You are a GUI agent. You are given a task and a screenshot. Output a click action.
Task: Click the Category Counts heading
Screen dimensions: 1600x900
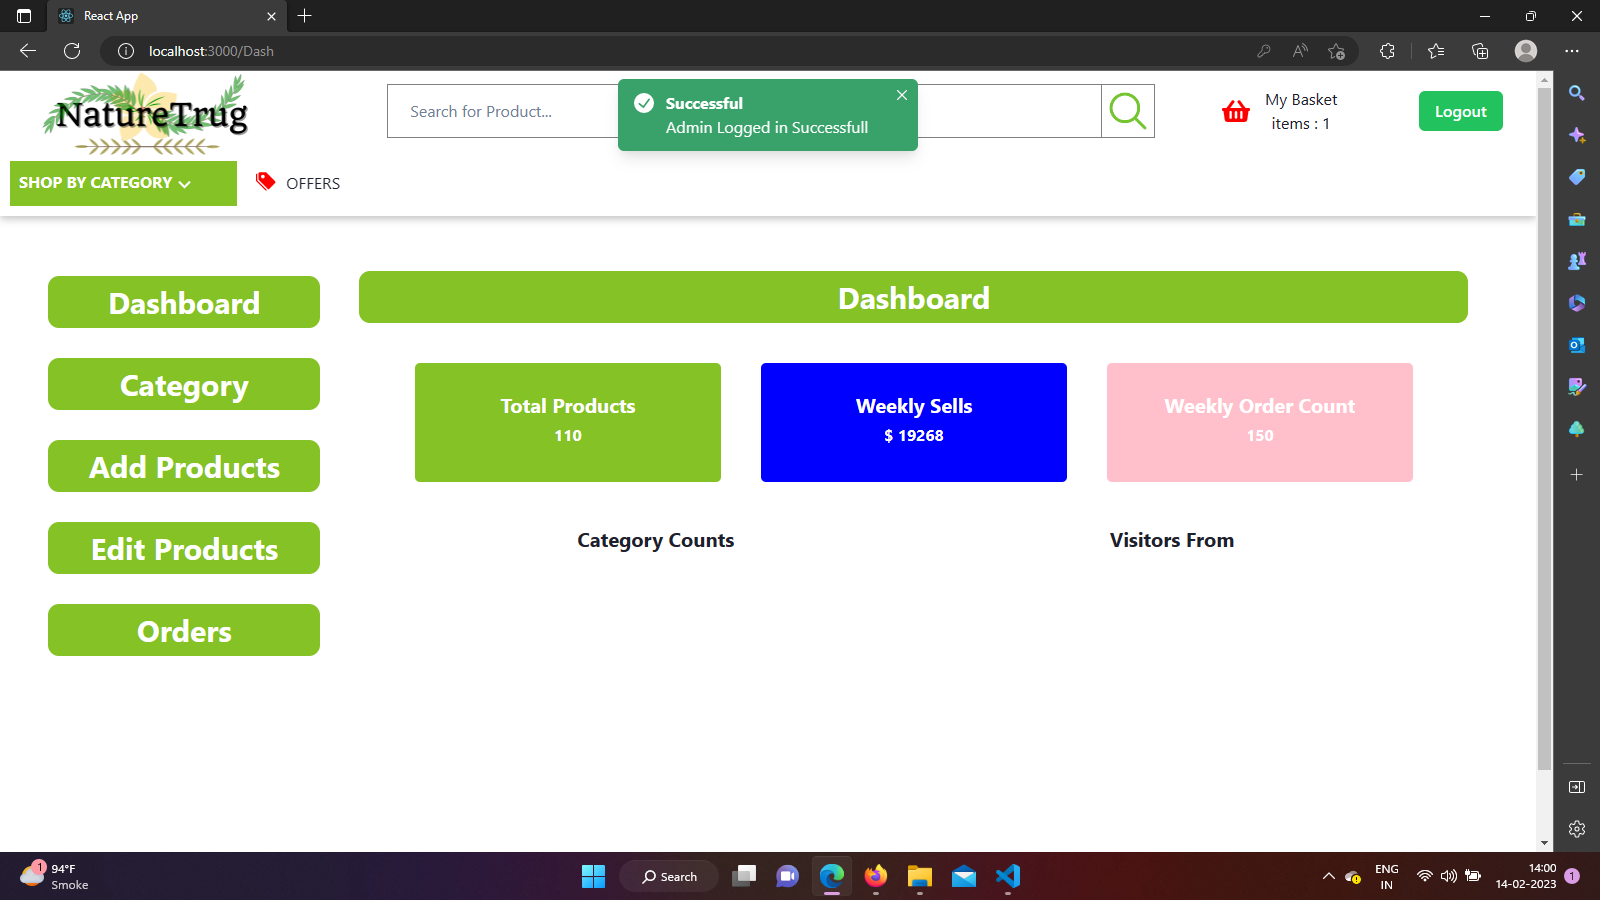(x=656, y=540)
